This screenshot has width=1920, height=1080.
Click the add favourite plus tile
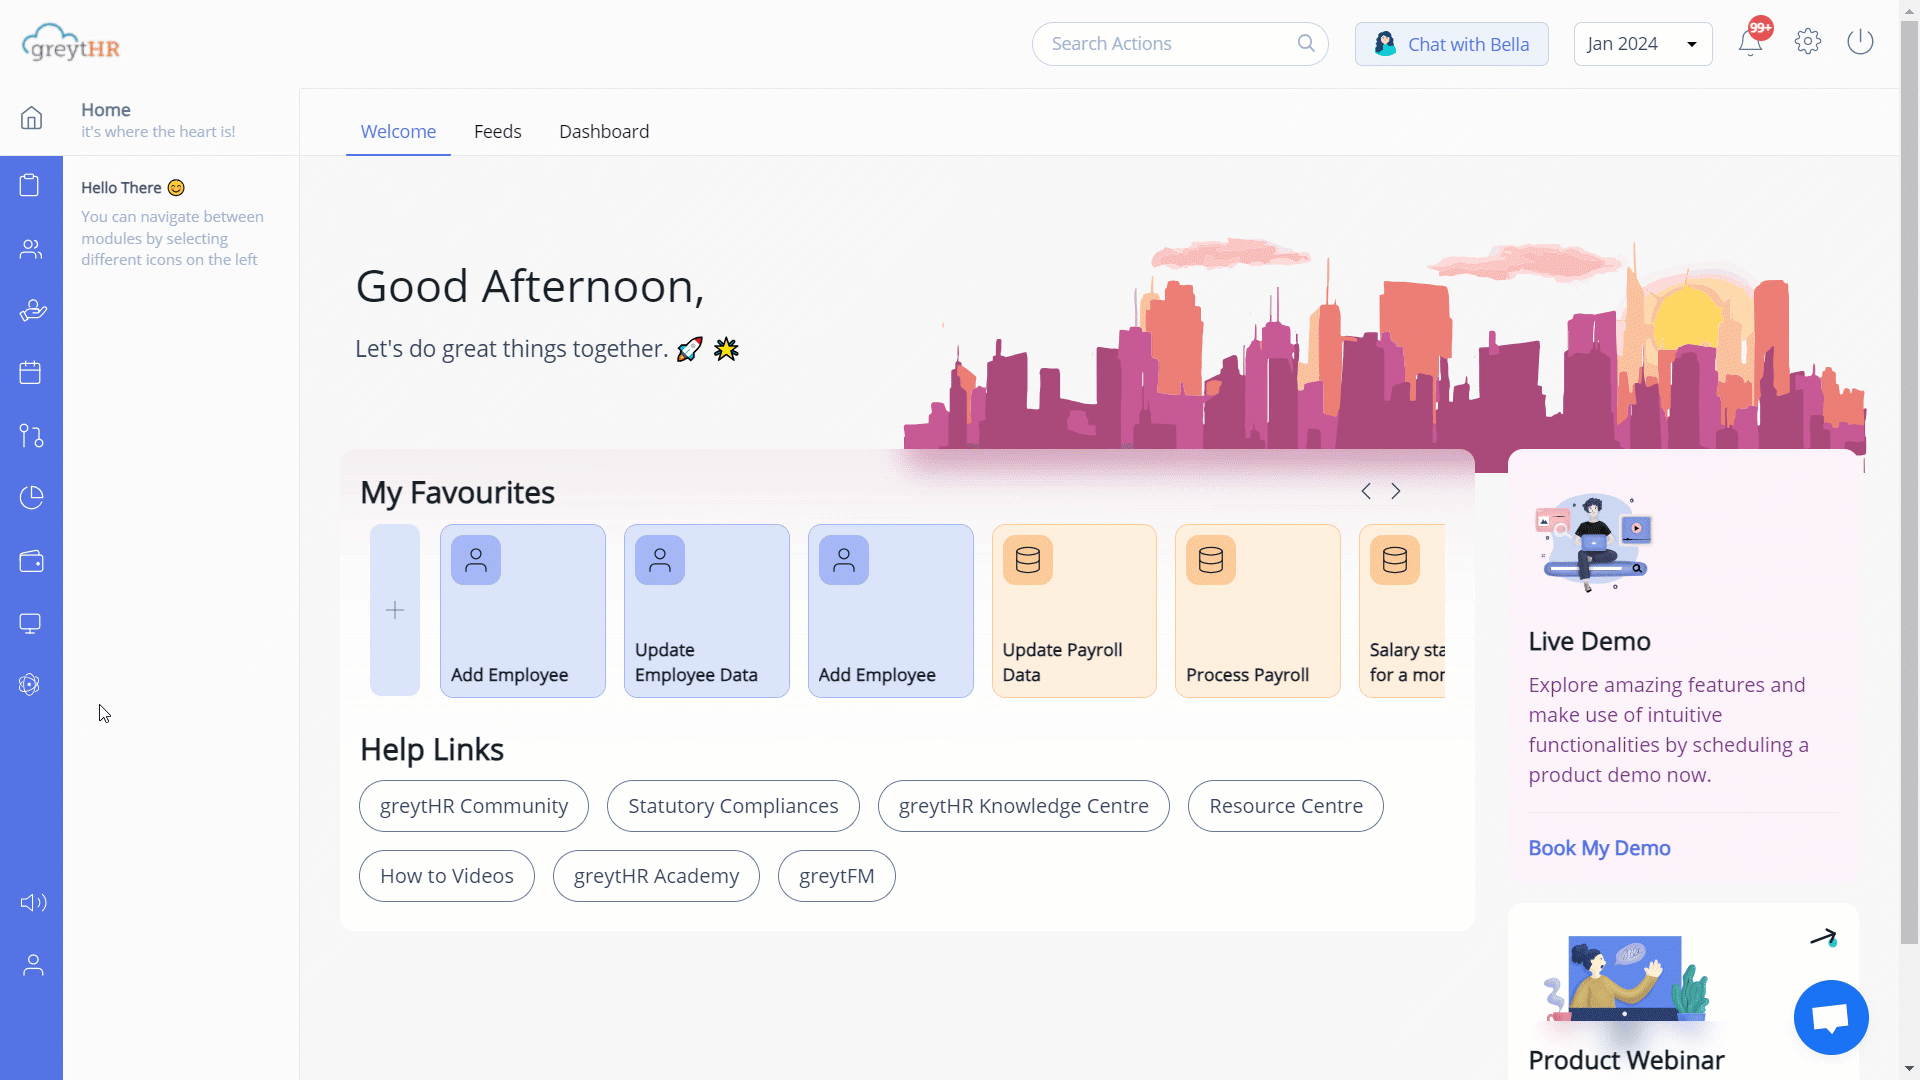tap(395, 610)
